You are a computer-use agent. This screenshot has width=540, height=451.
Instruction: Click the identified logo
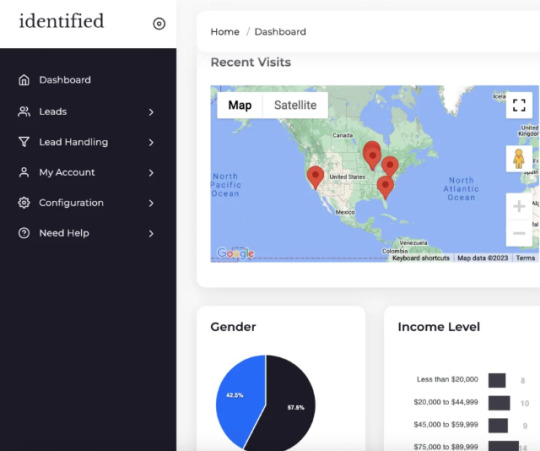(x=61, y=21)
